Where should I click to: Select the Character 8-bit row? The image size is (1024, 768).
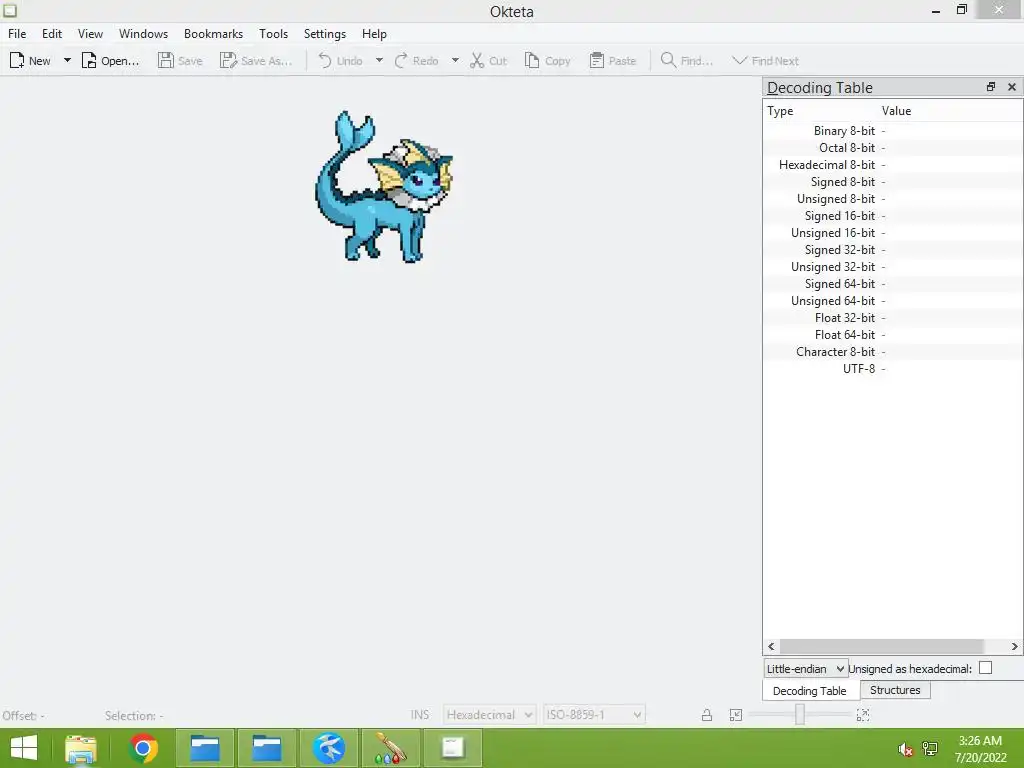click(x=893, y=351)
